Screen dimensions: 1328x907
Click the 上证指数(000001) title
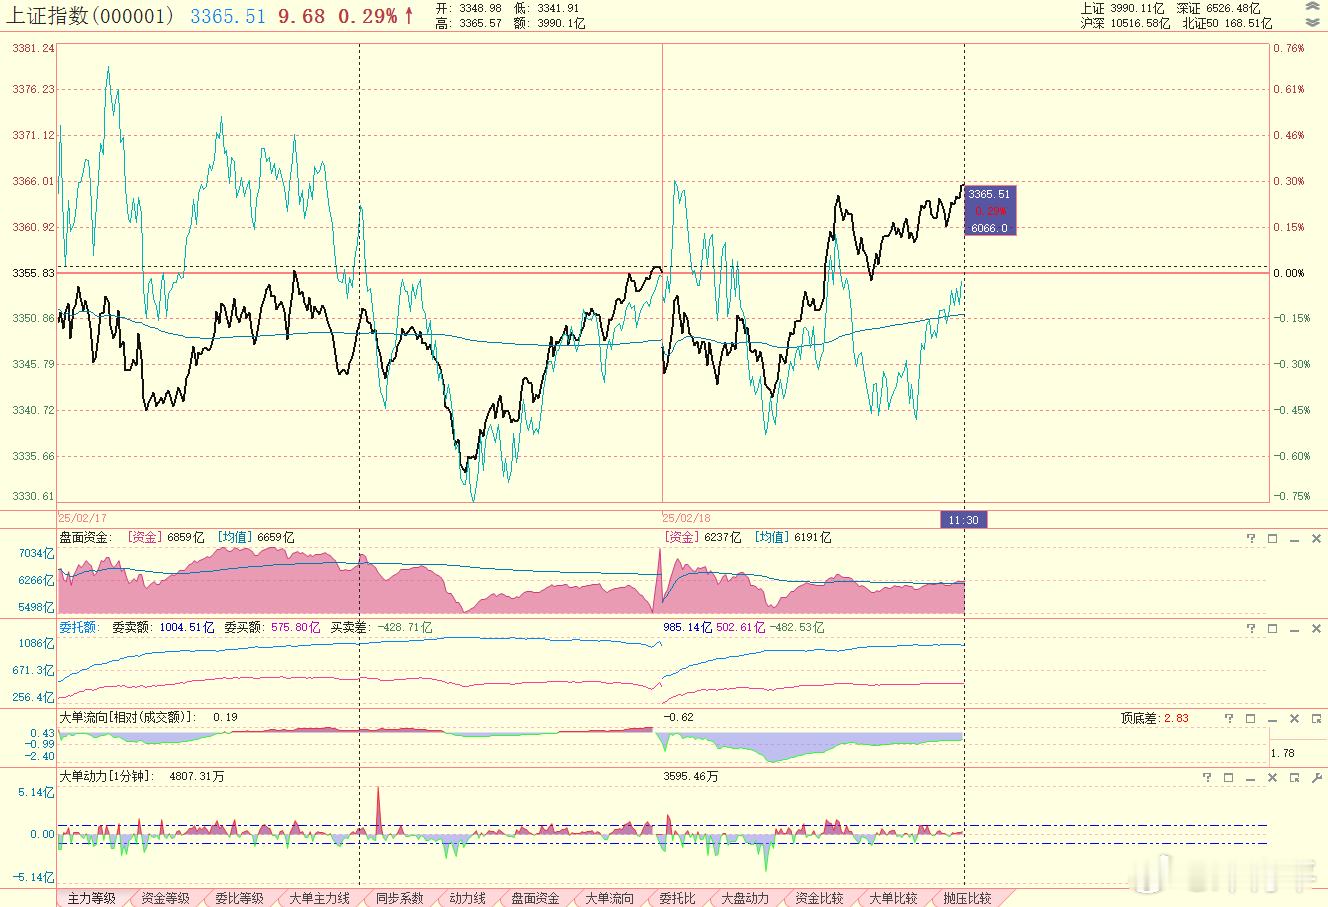point(92,16)
